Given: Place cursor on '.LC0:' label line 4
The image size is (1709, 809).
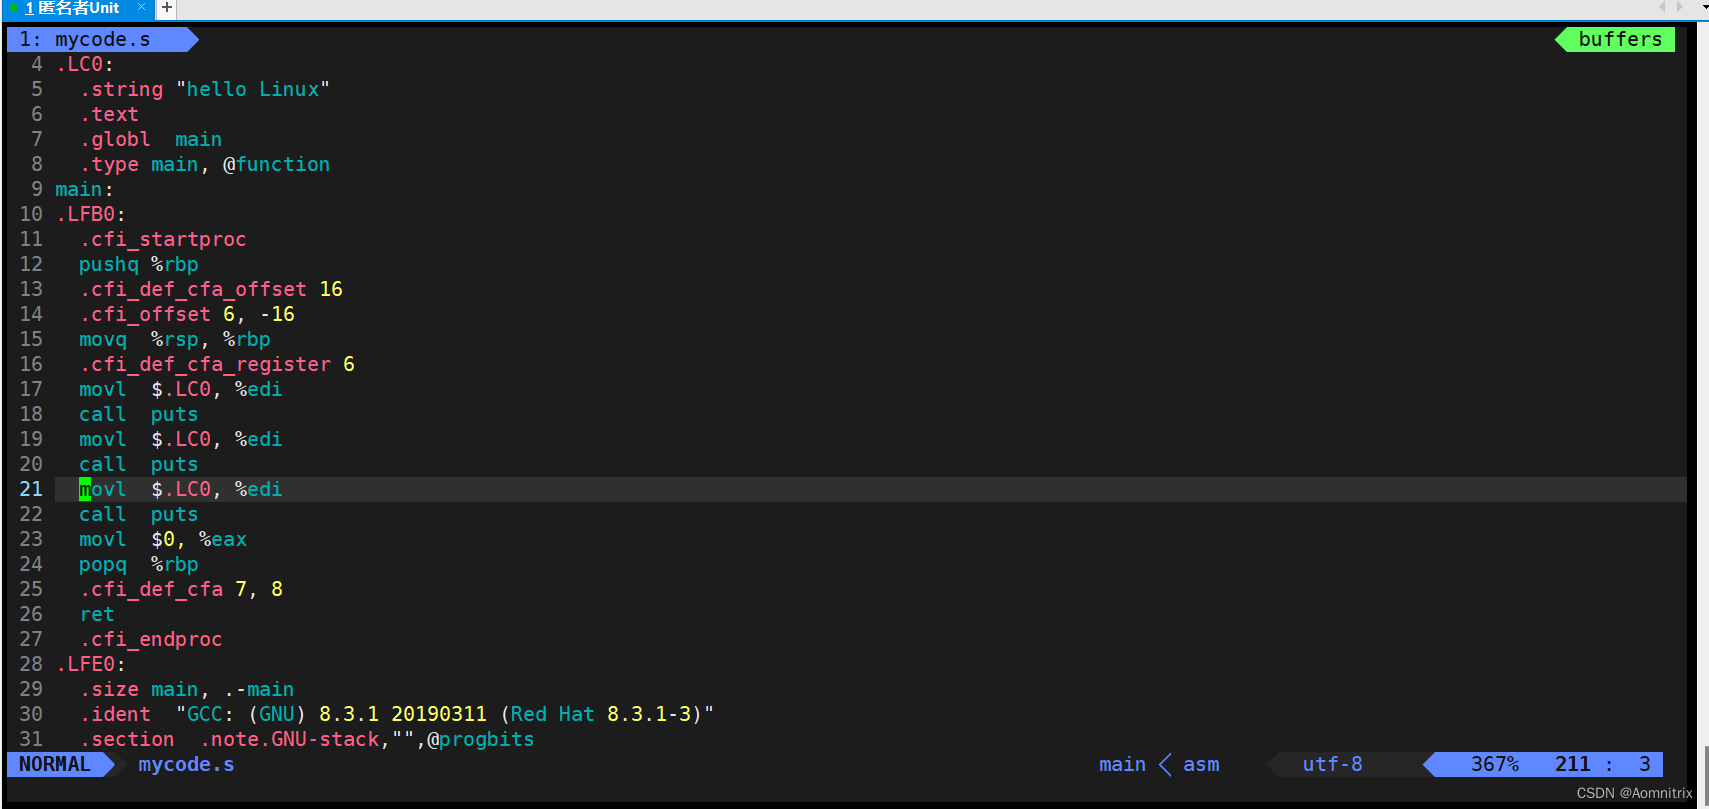Looking at the screenshot, I should click(85, 64).
